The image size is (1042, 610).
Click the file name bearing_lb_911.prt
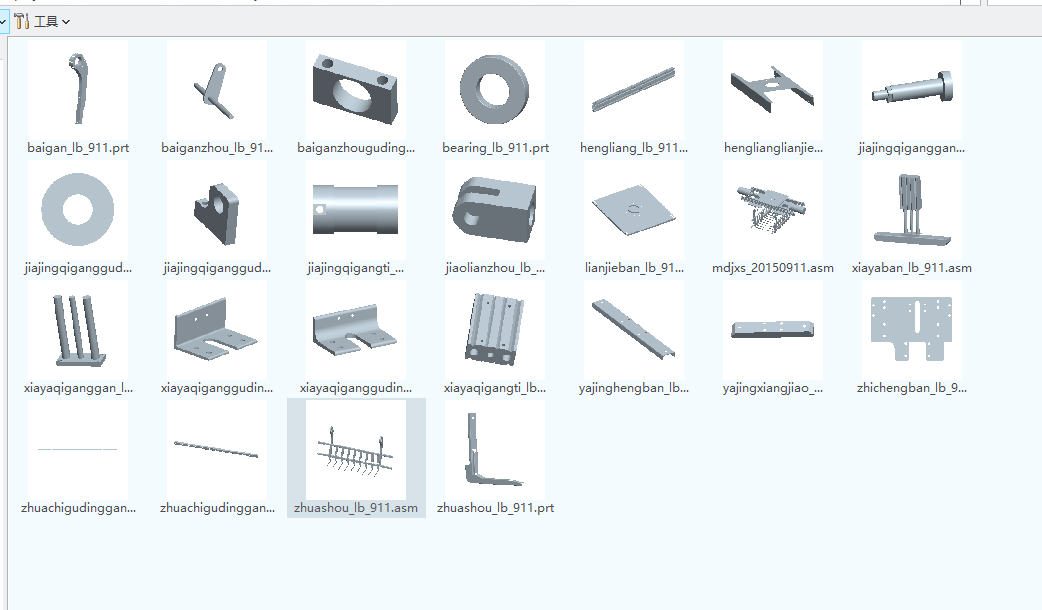point(495,148)
